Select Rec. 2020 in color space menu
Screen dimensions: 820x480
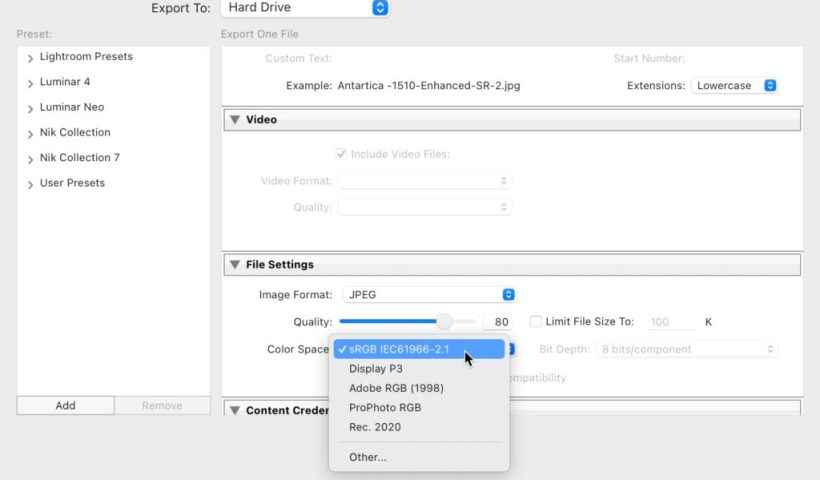(x=375, y=427)
